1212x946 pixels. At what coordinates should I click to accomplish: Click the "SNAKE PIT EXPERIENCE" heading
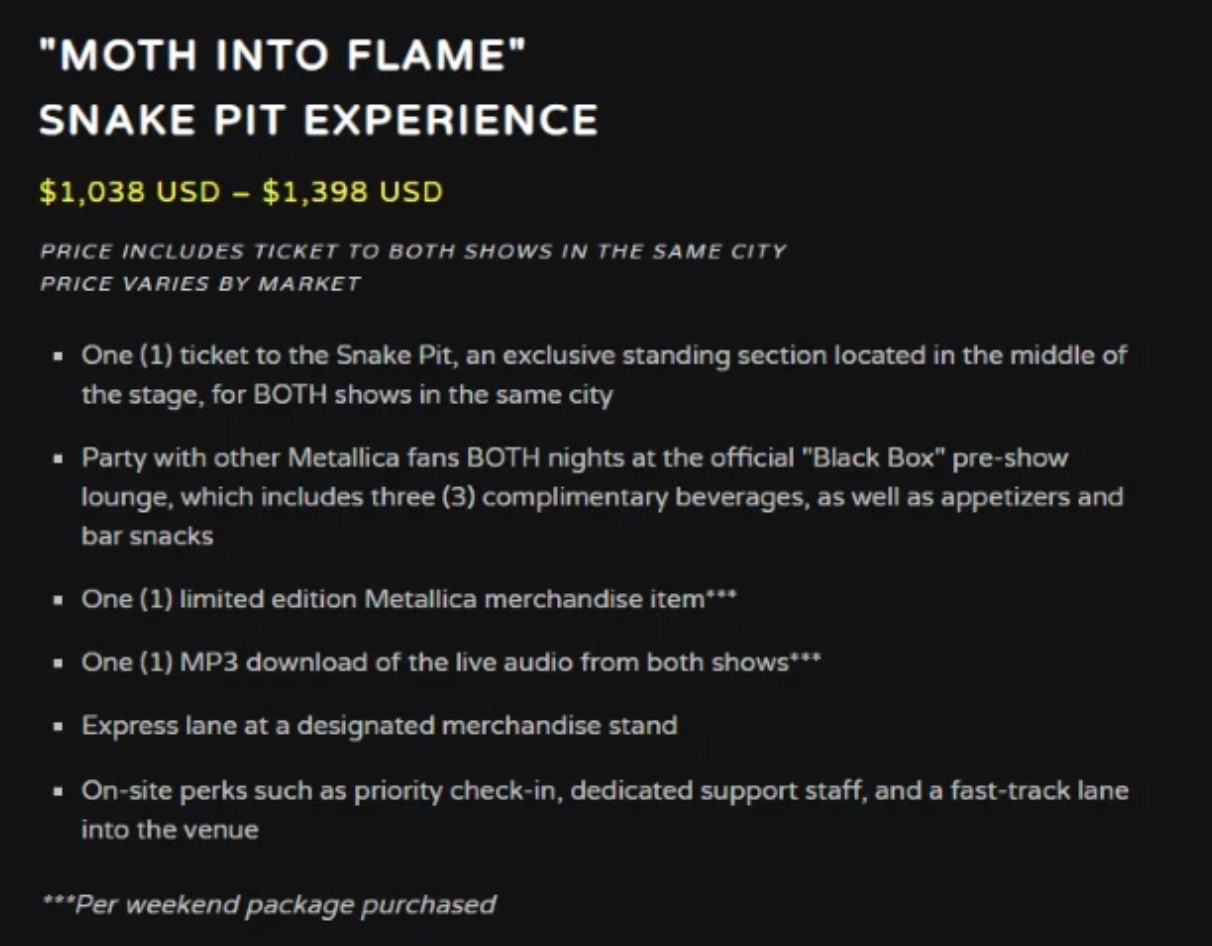318,120
